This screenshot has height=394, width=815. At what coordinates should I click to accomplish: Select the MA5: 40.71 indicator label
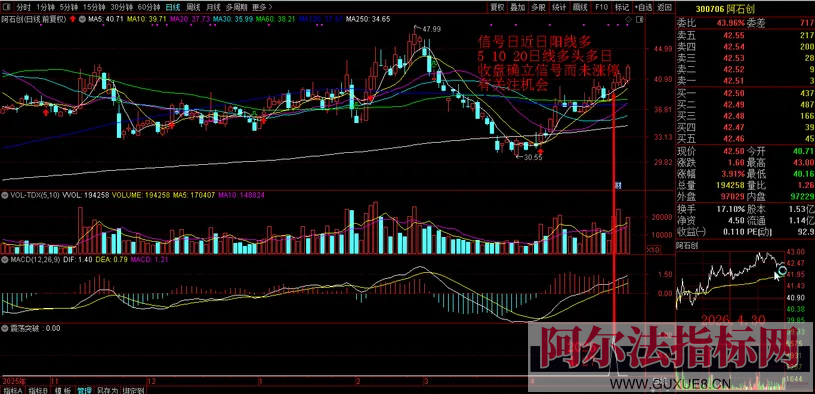(x=106, y=19)
